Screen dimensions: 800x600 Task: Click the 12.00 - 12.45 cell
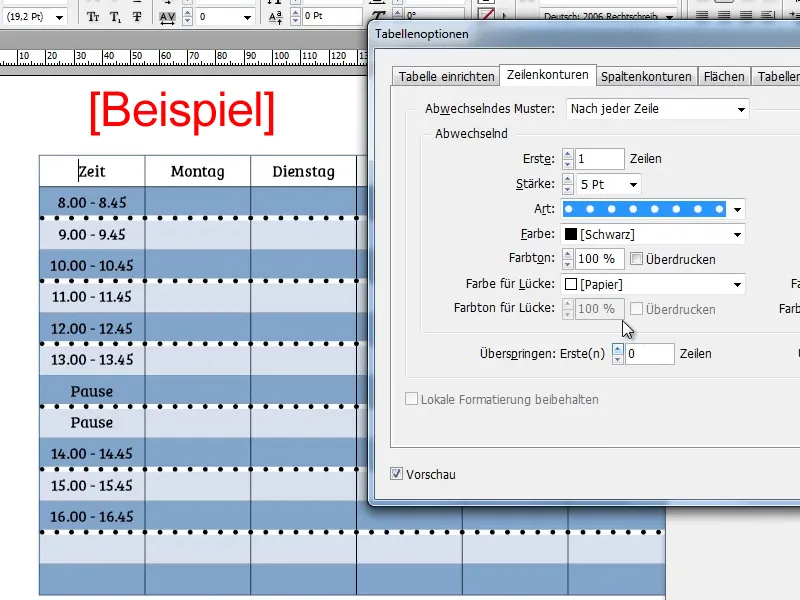tap(92, 328)
